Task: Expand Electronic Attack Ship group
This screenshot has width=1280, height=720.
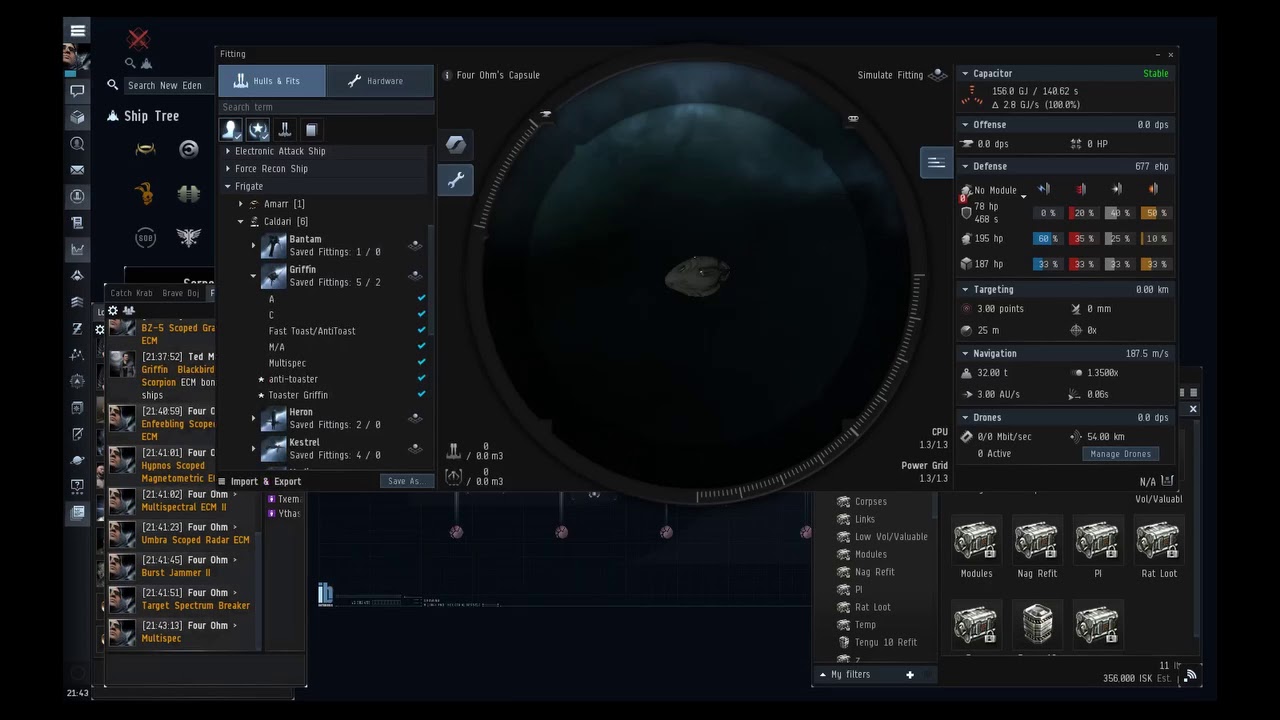Action: (x=228, y=151)
